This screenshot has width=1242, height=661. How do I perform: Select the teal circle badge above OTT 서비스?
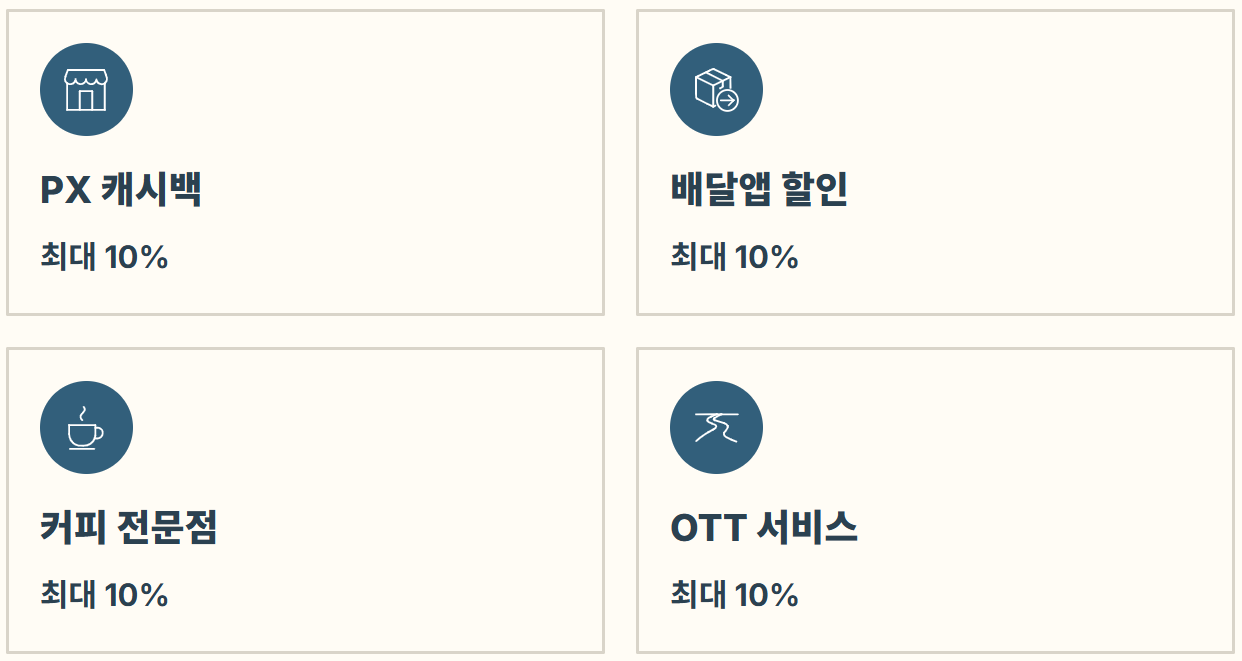pos(716,426)
